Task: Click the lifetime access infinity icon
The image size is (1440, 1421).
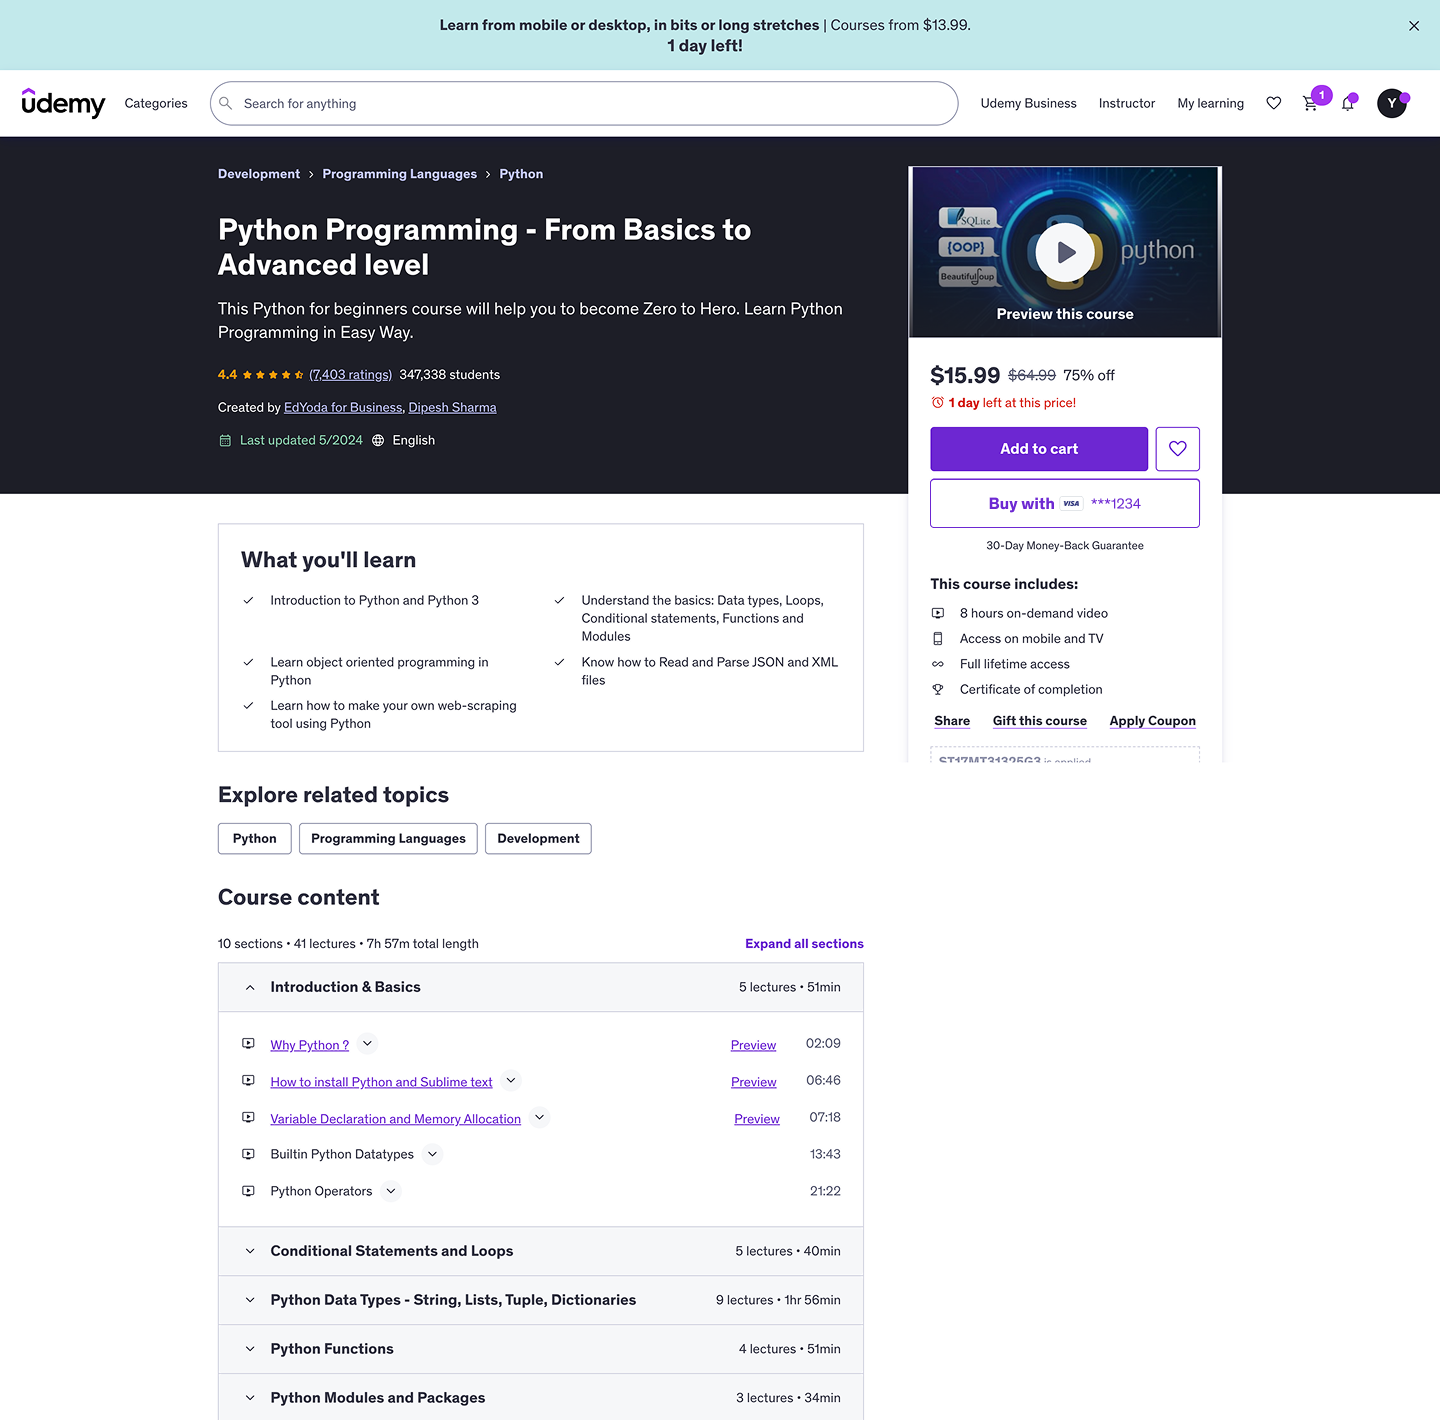Action: click(938, 664)
